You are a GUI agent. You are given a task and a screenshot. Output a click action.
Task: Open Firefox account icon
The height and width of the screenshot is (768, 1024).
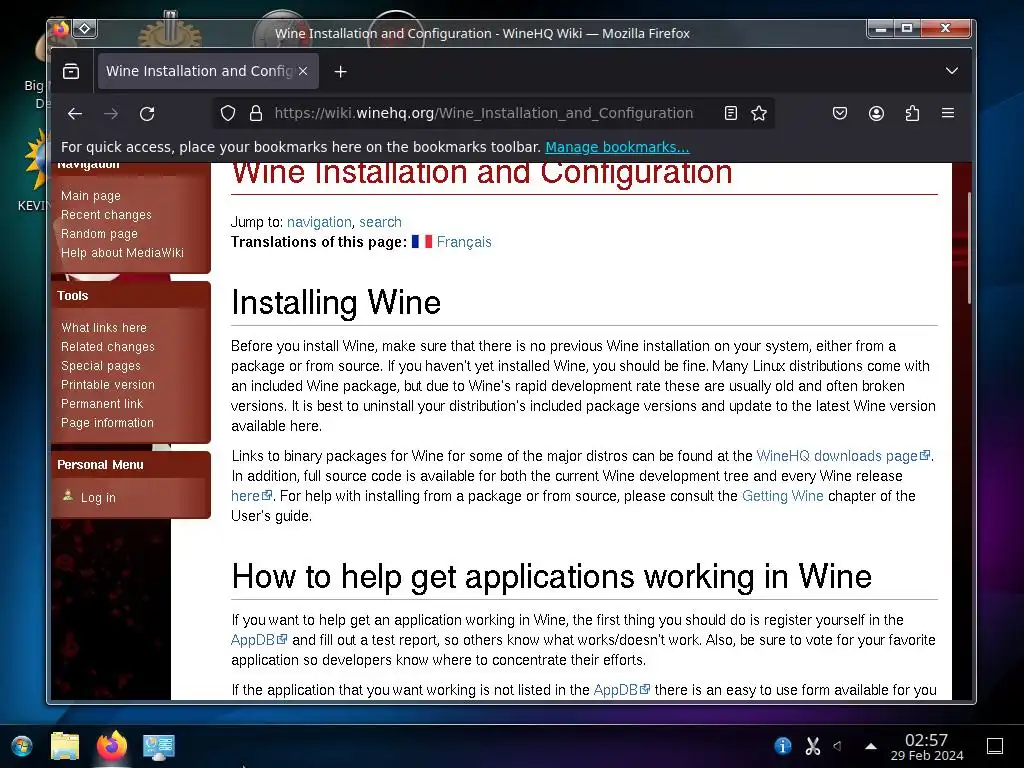click(x=876, y=114)
